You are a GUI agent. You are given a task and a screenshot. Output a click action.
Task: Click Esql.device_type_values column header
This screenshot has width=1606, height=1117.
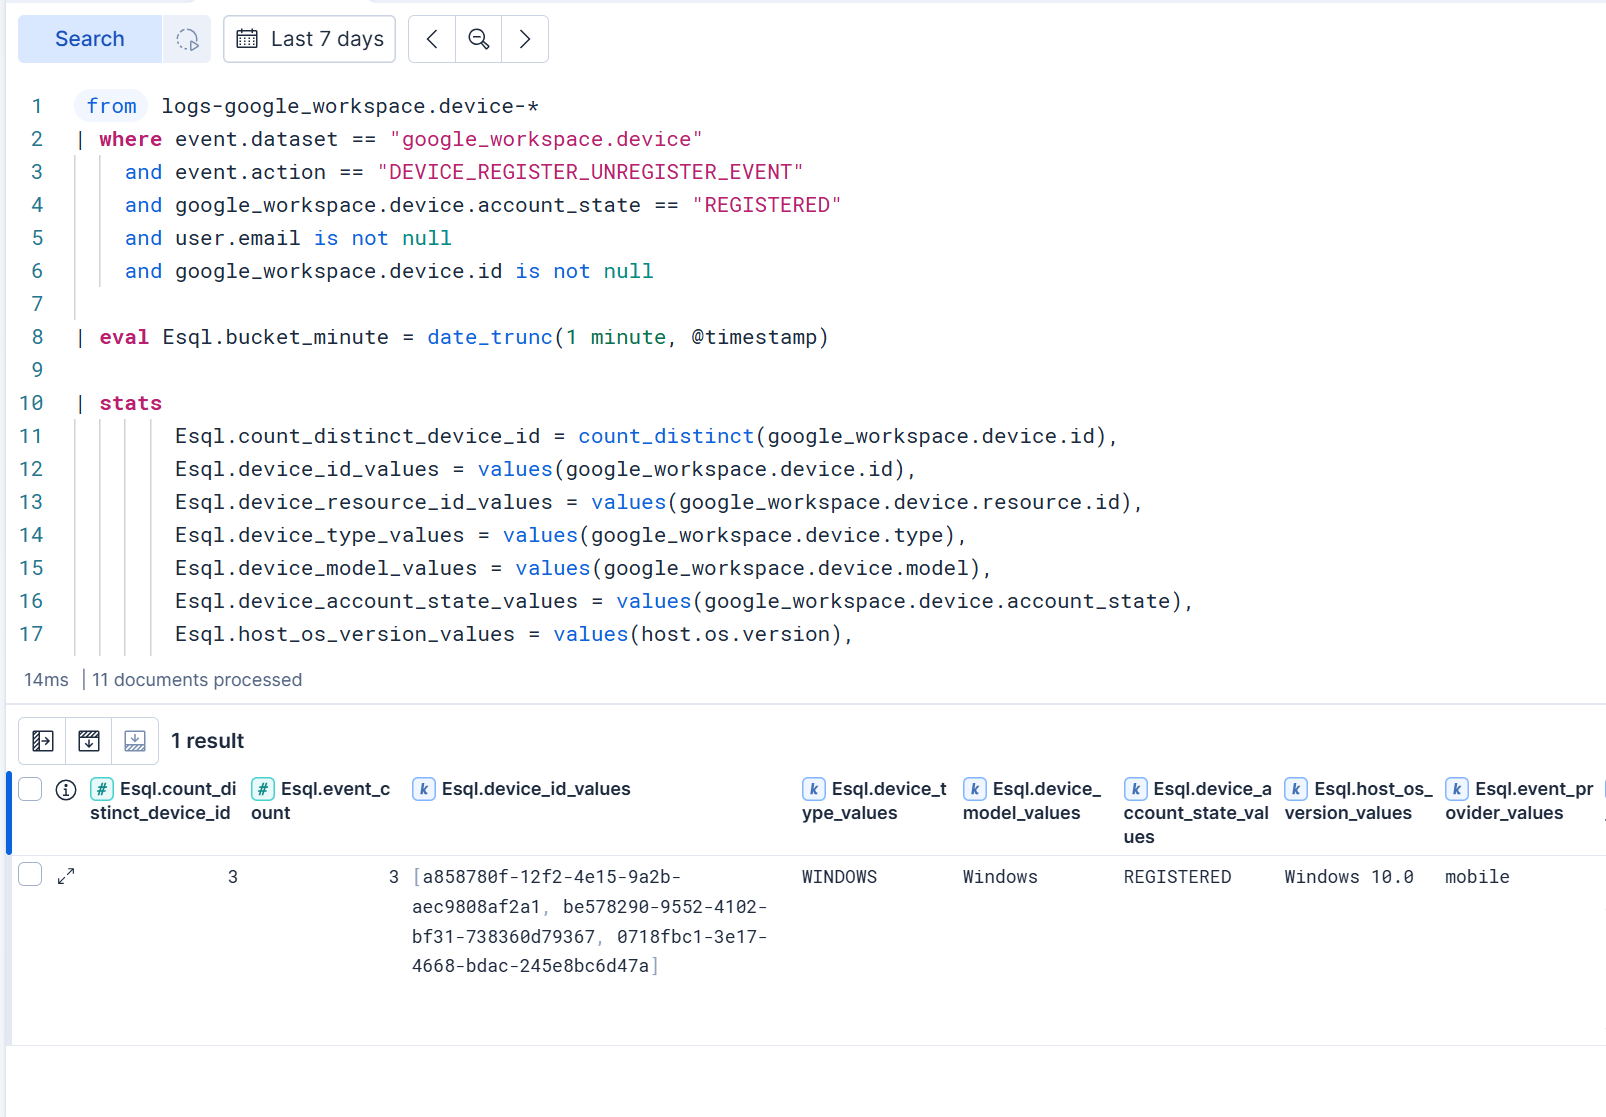tap(875, 801)
